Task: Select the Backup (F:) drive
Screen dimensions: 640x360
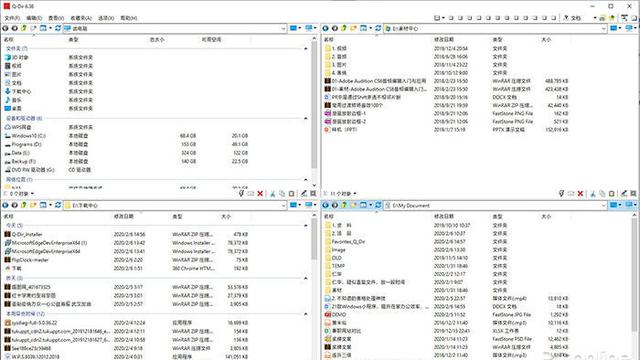Action: click(x=20, y=162)
